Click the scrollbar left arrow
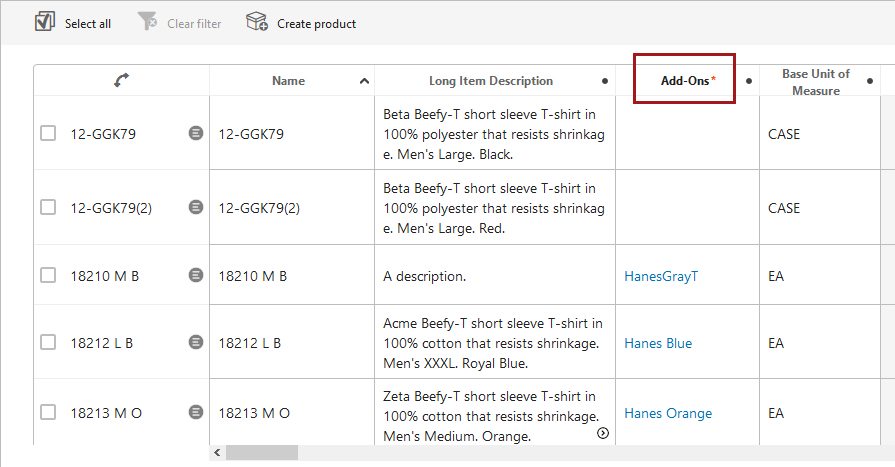895x467 pixels. [x=218, y=453]
